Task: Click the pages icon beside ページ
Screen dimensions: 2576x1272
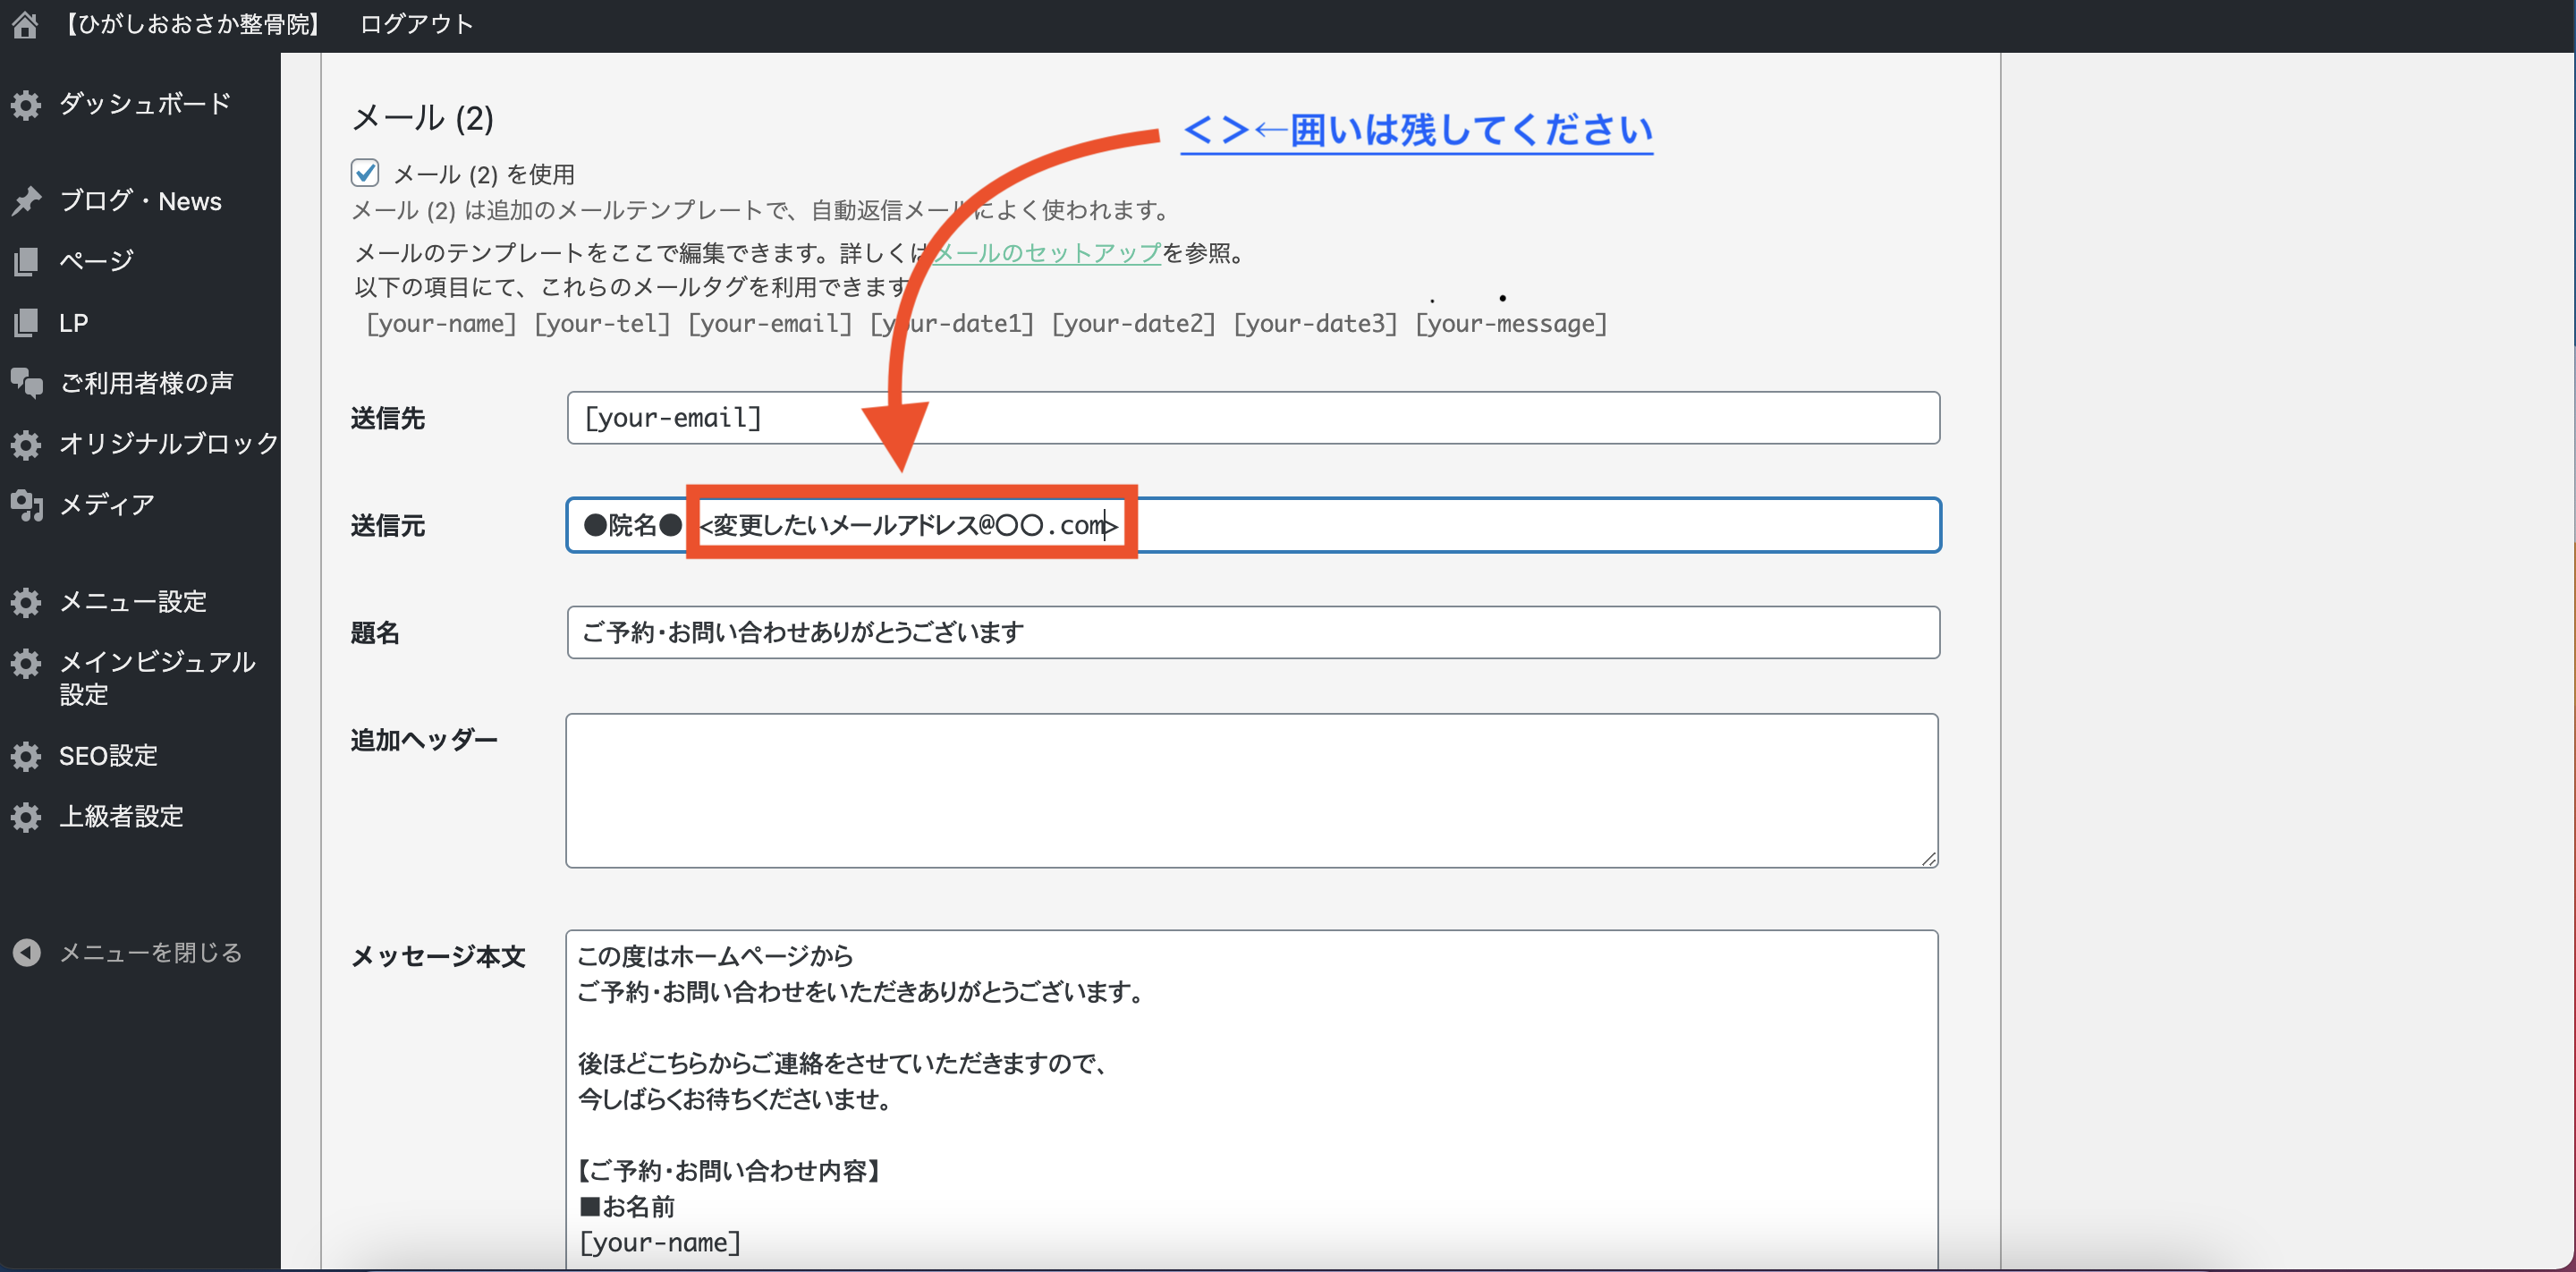Action: (x=26, y=261)
